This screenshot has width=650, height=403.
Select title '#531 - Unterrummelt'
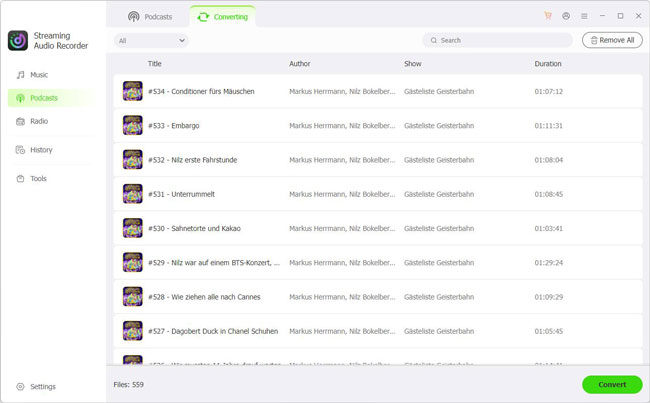182,194
